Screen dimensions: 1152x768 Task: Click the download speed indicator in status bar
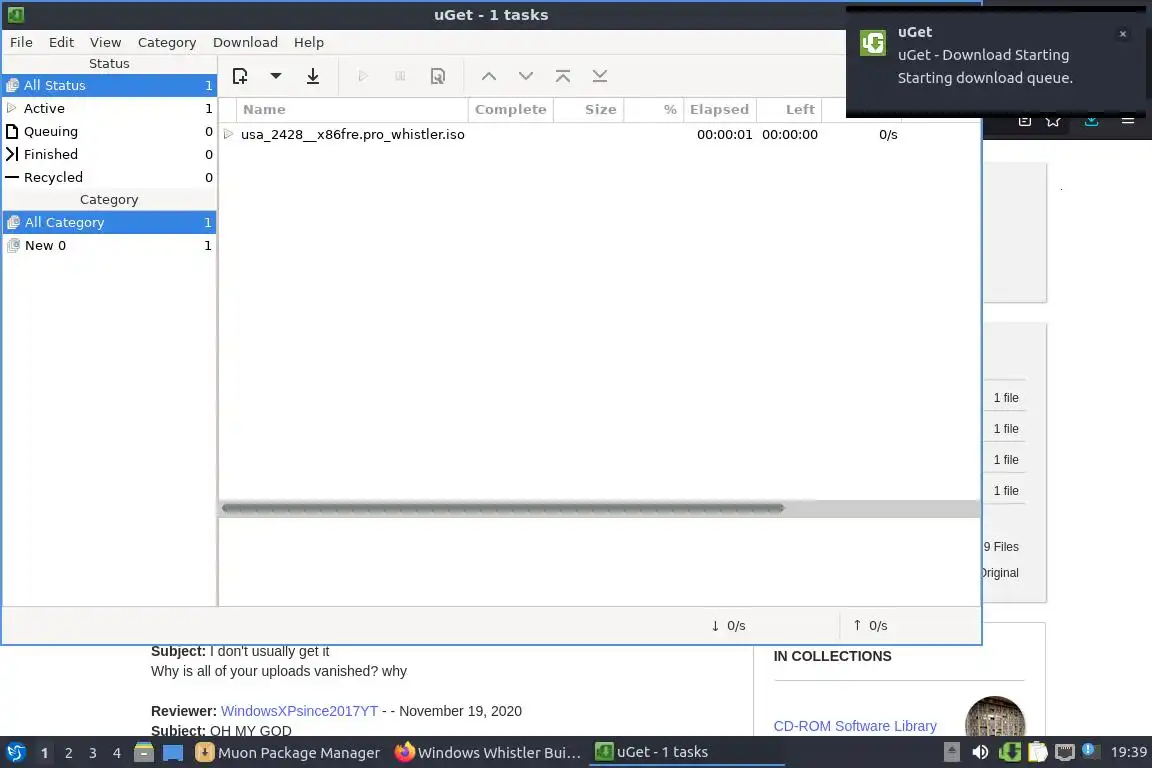(728, 625)
